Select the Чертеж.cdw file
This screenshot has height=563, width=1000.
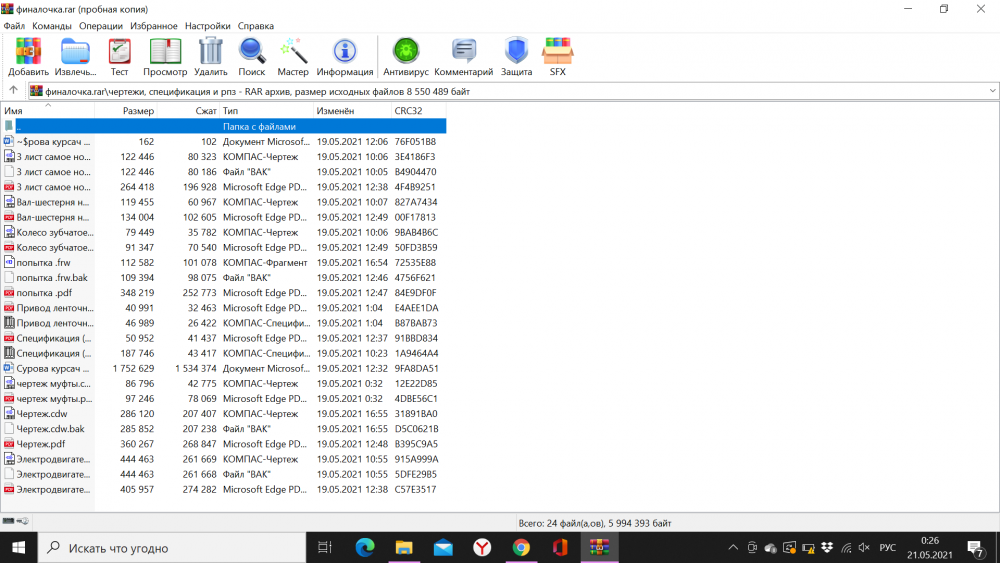(x=42, y=414)
